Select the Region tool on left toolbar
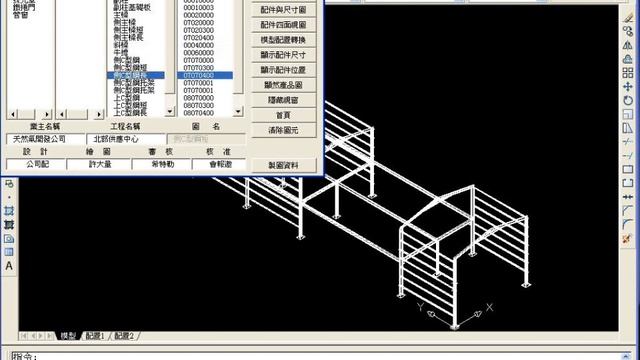The width and height of the screenshot is (640, 360). click(9, 239)
